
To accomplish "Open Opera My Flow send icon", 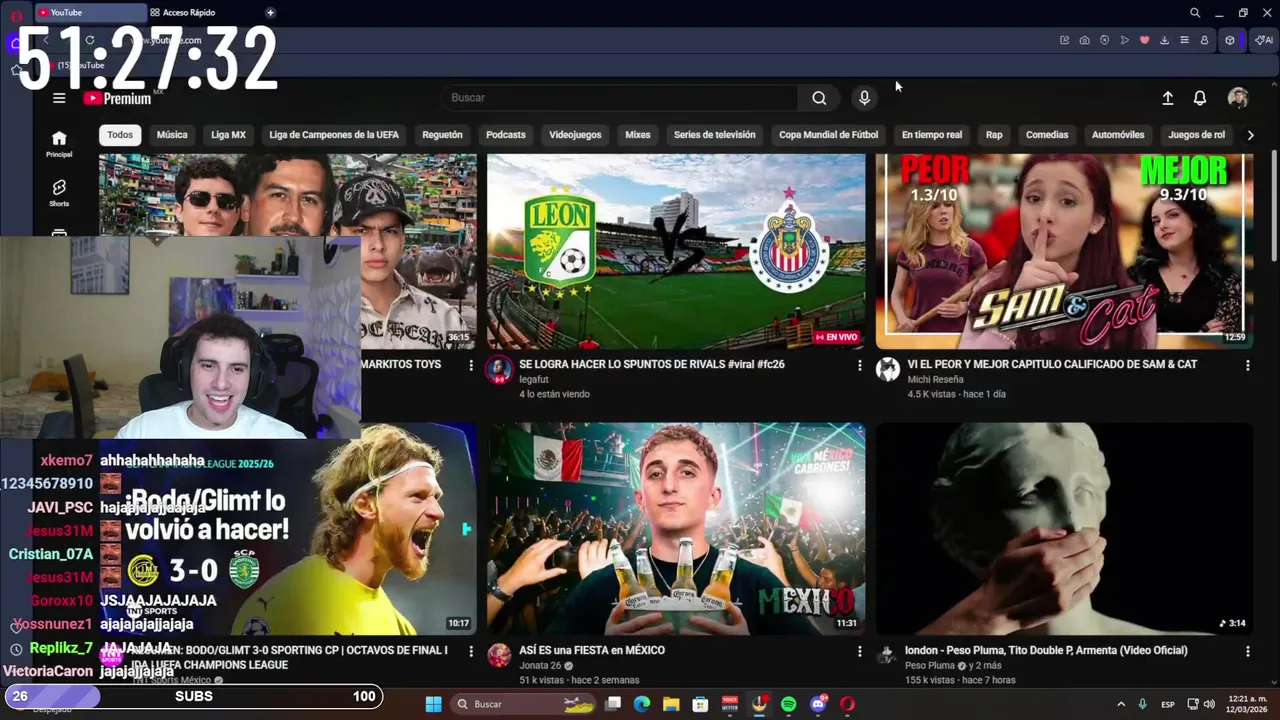I will 1124,40.
